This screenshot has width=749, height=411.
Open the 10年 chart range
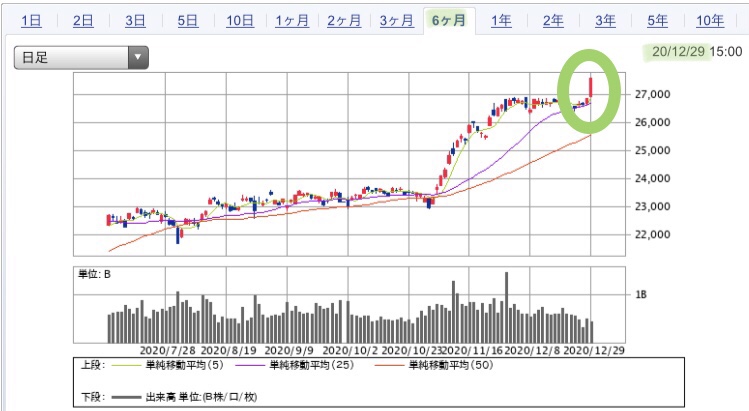[x=710, y=21]
